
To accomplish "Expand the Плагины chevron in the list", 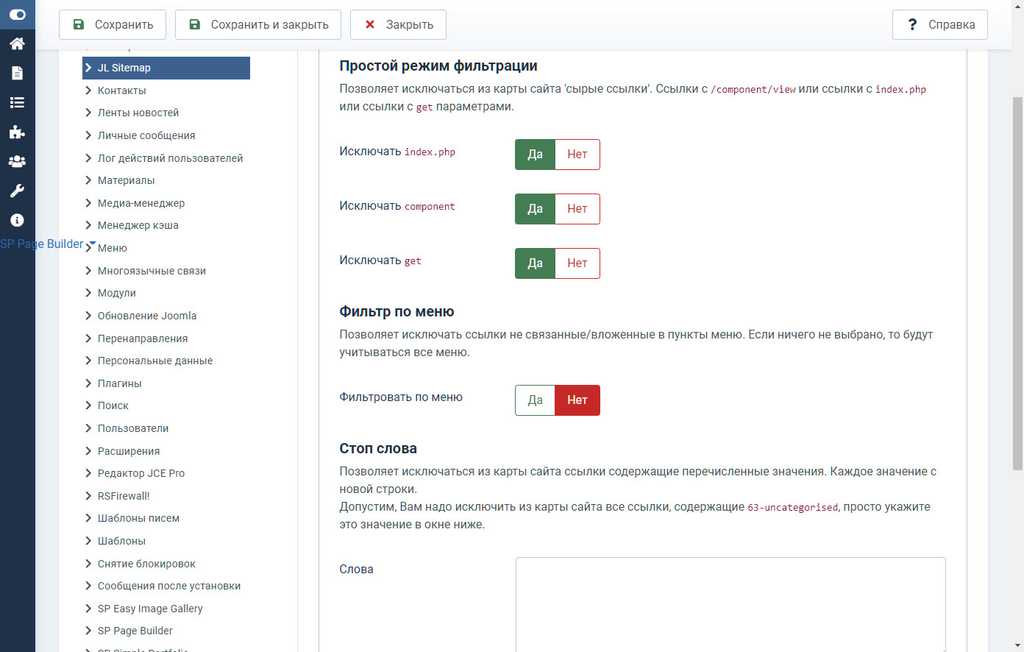I will tap(88, 383).
